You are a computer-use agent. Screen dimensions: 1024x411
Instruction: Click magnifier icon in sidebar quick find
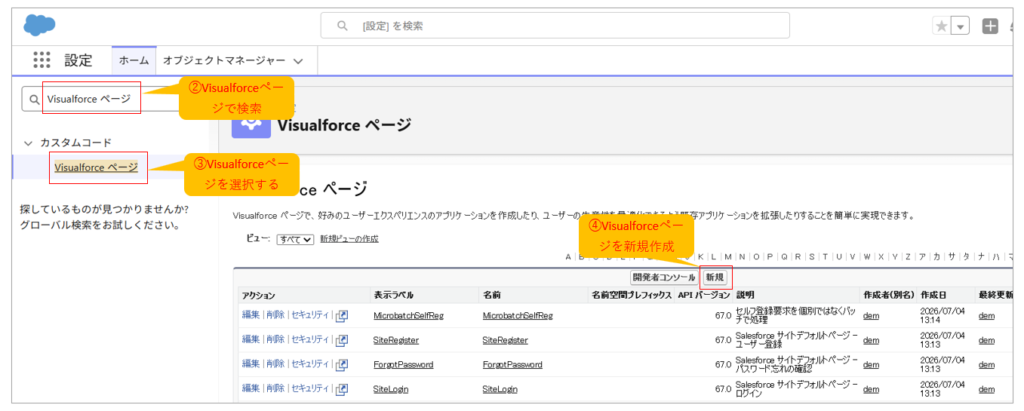point(35,99)
